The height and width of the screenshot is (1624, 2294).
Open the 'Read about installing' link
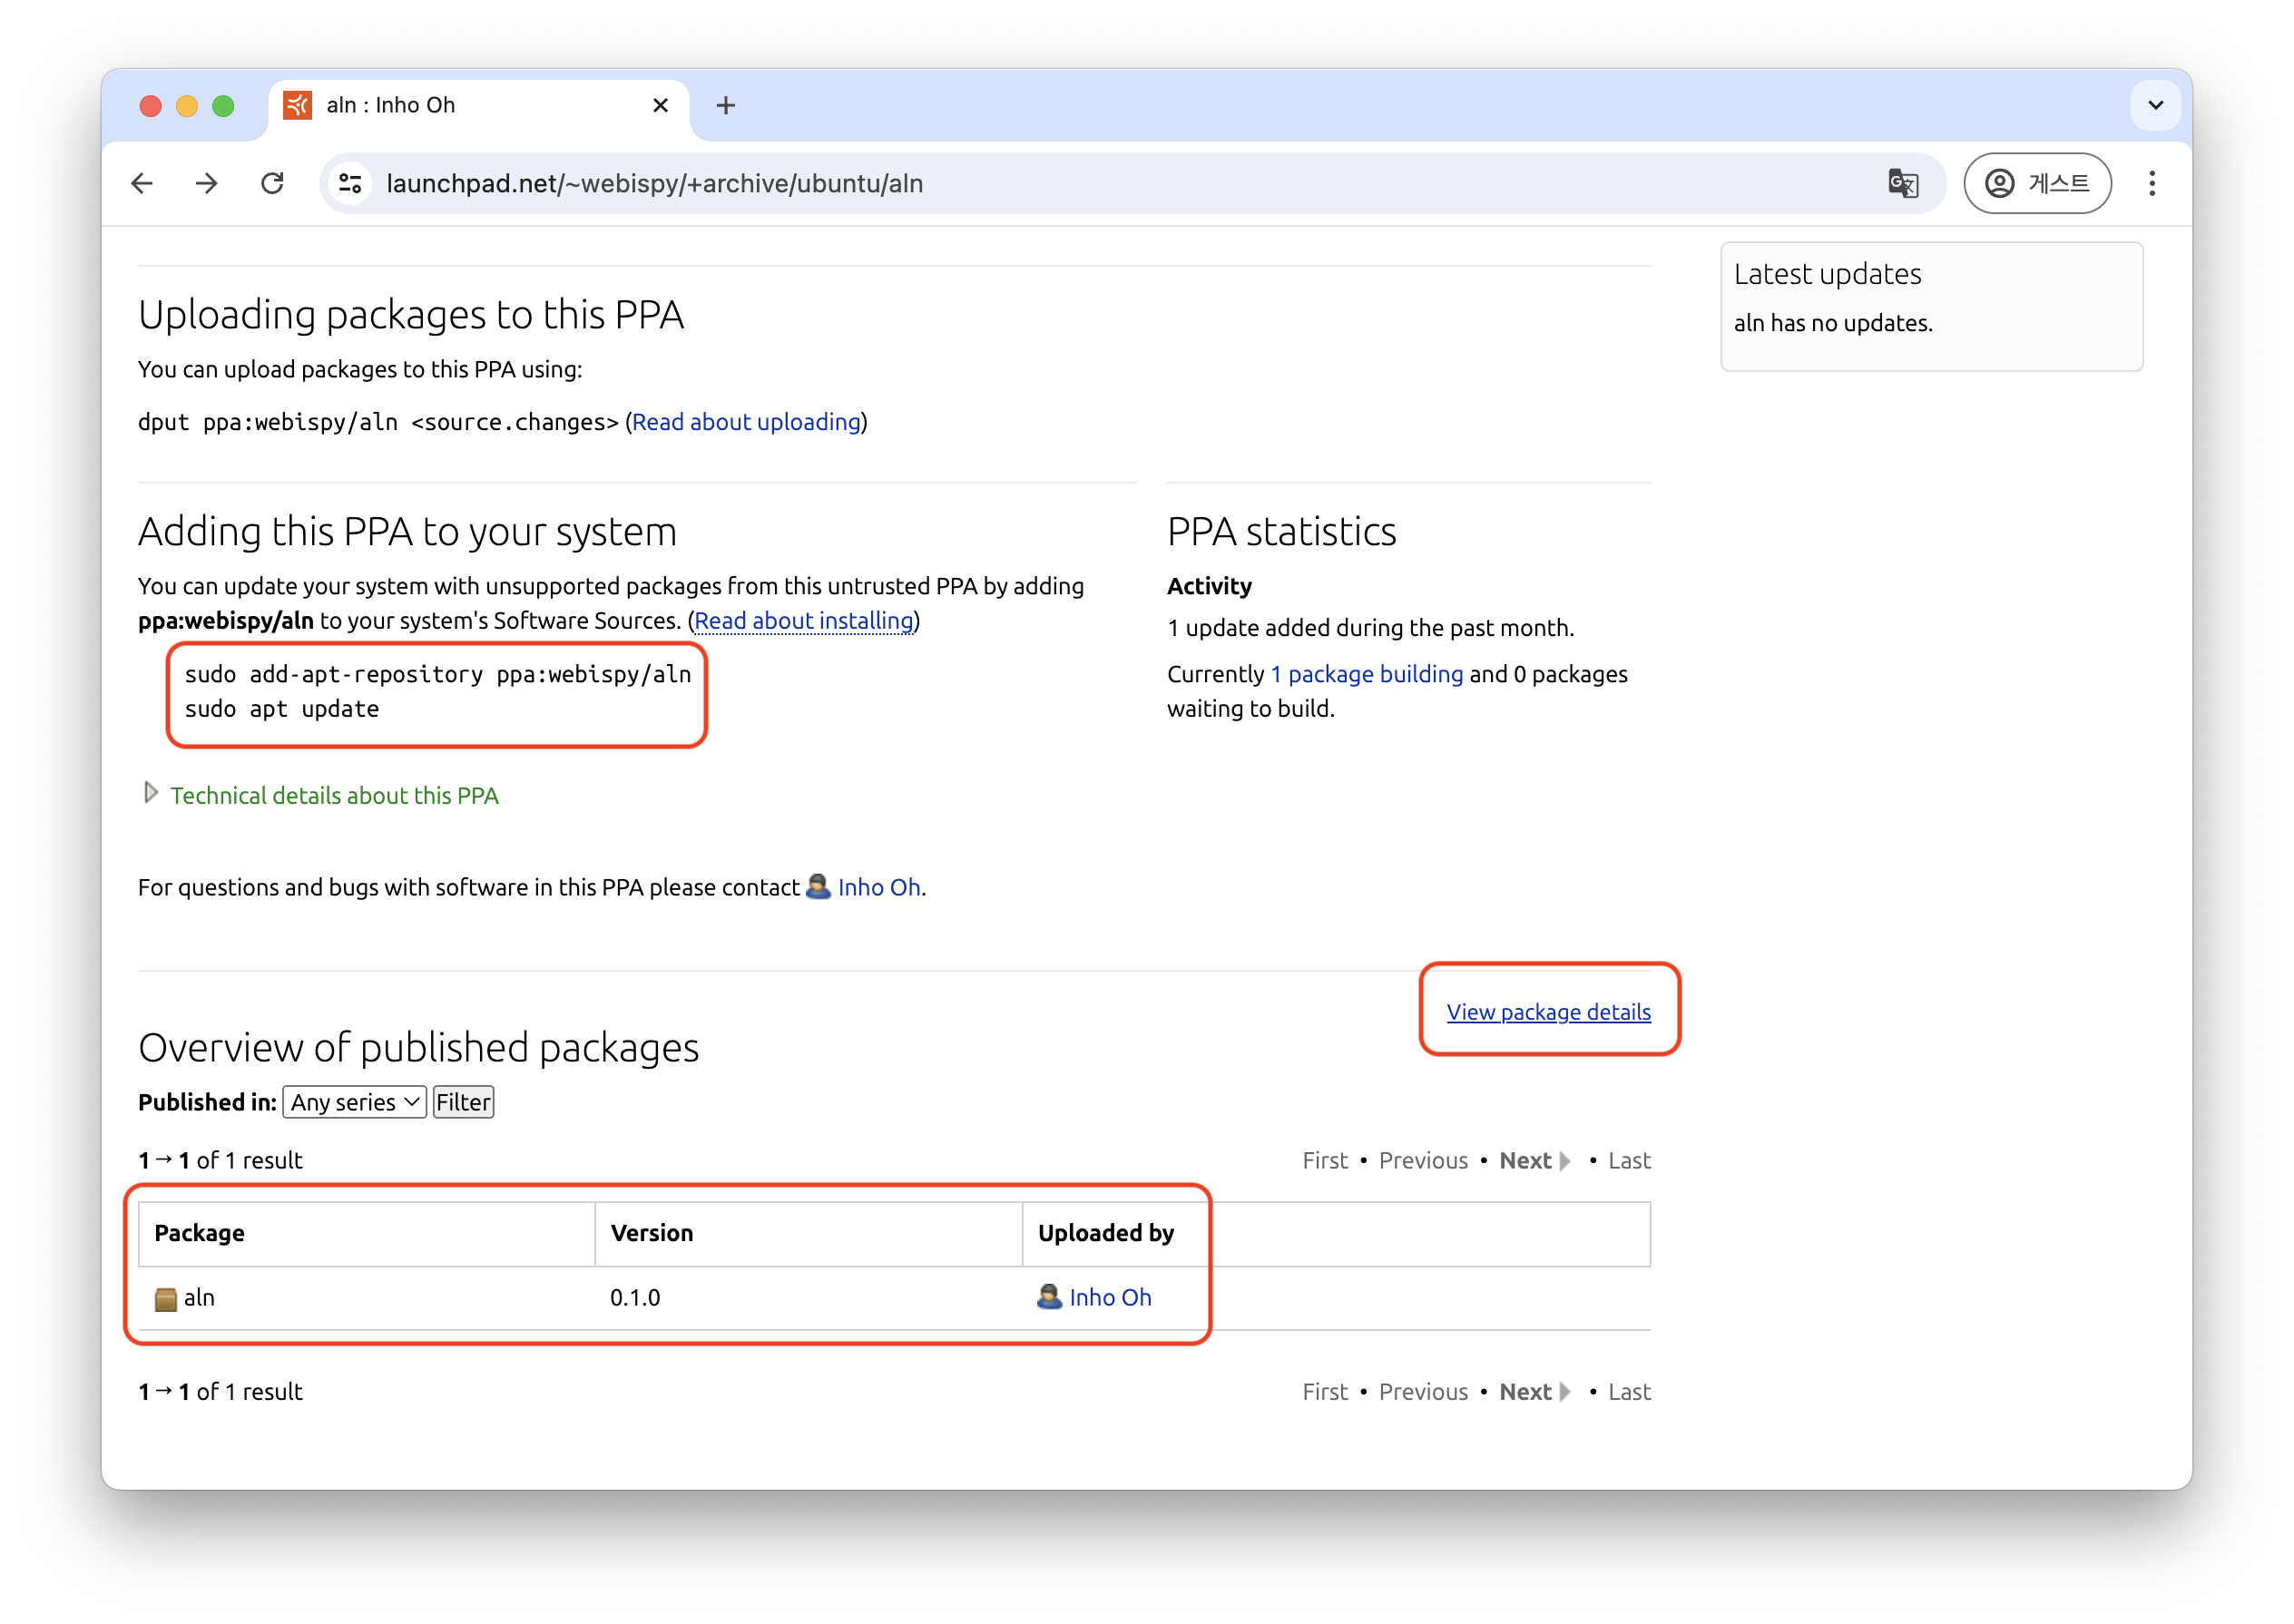pyautogui.click(x=803, y=621)
